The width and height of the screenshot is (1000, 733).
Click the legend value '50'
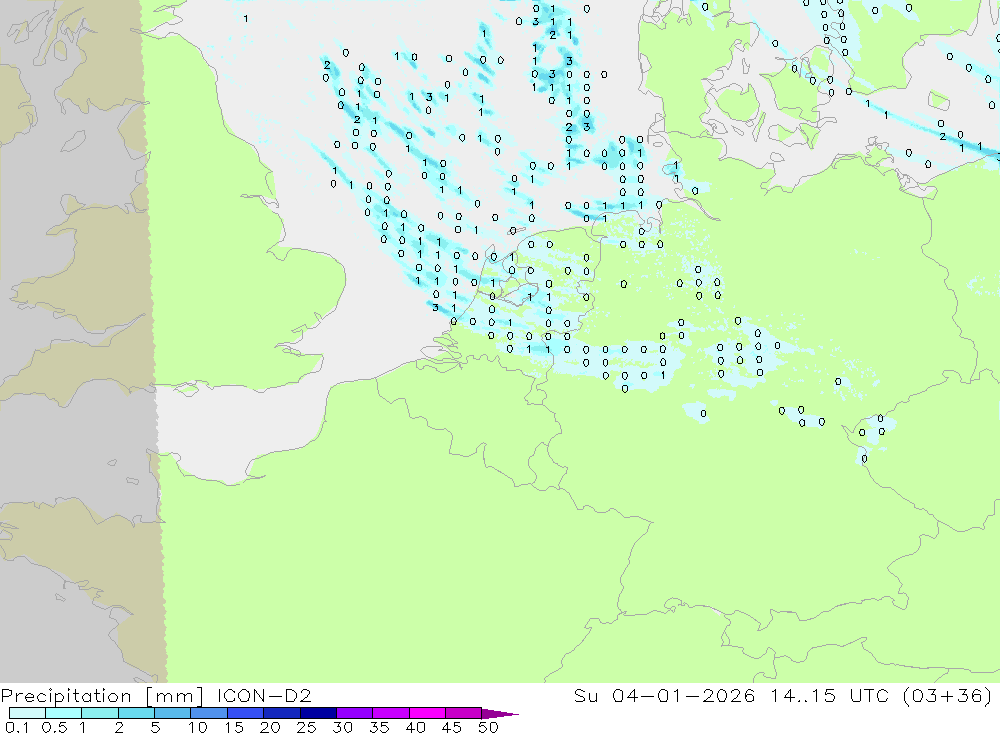tap(488, 727)
